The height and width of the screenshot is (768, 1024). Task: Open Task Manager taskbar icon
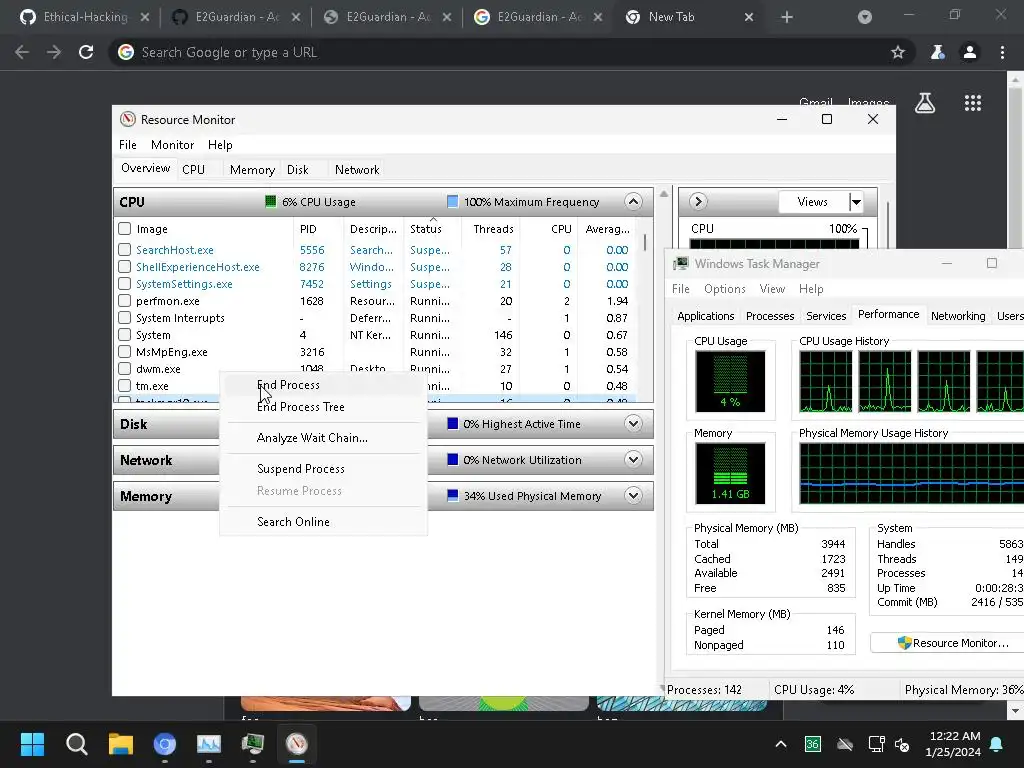point(253,744)
